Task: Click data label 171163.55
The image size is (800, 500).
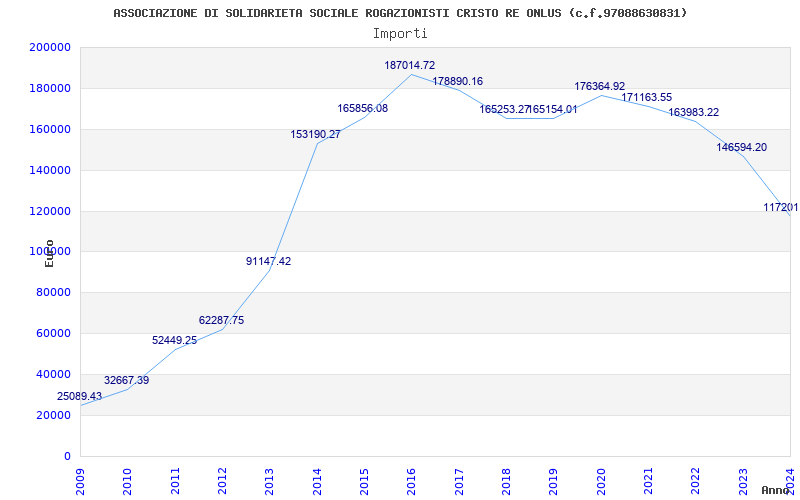Action: (x=647, y=97)
